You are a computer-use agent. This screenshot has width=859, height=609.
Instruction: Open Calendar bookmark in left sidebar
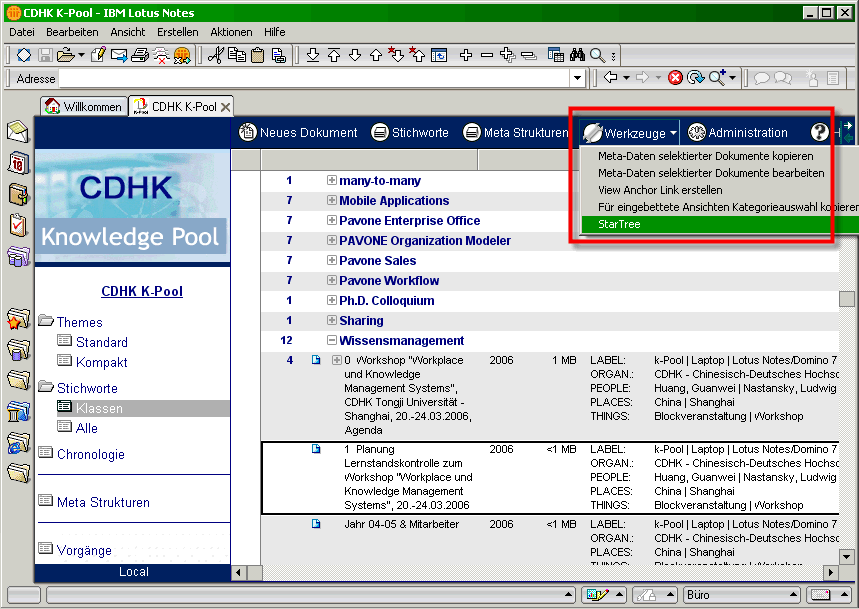coord(18,163)
